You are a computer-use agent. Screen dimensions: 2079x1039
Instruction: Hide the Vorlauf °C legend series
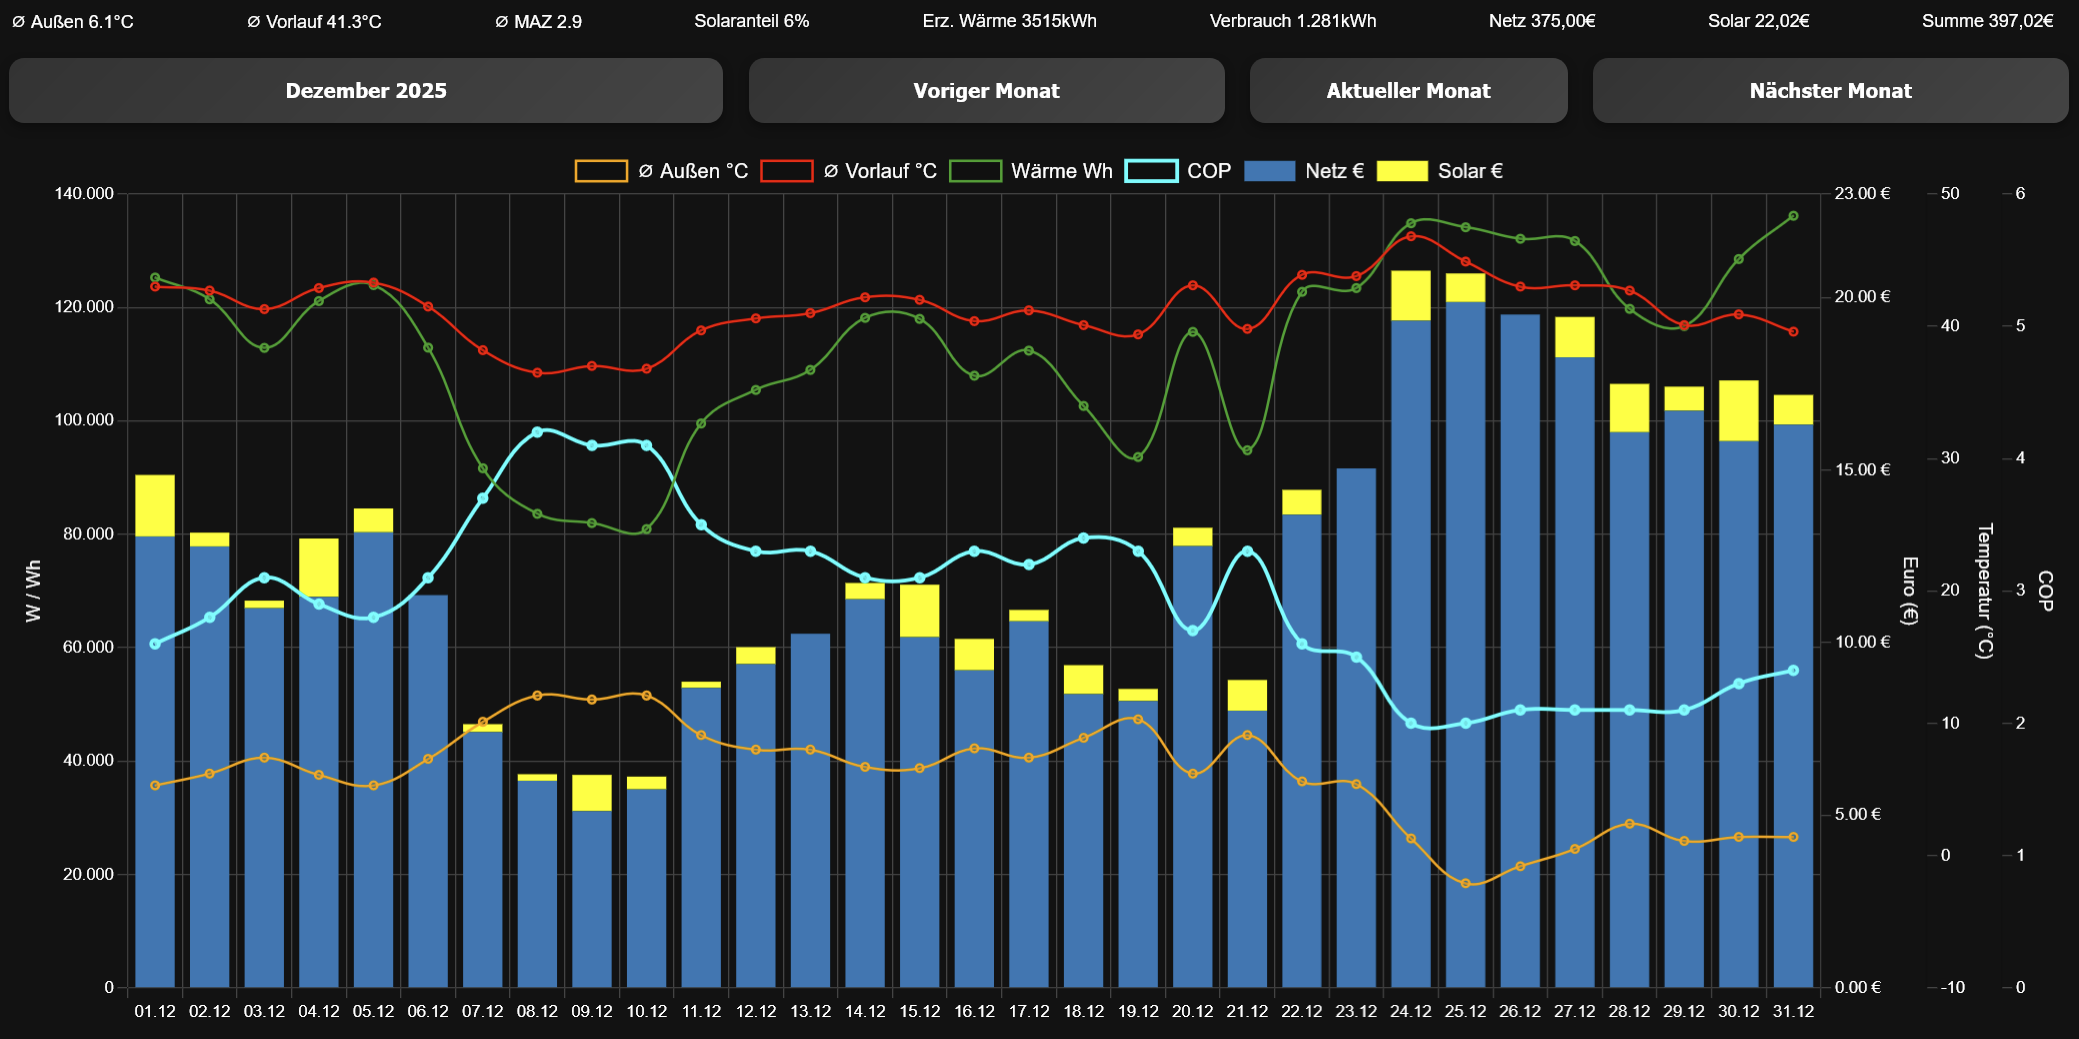pyautogui.click(x=848, y=171)
